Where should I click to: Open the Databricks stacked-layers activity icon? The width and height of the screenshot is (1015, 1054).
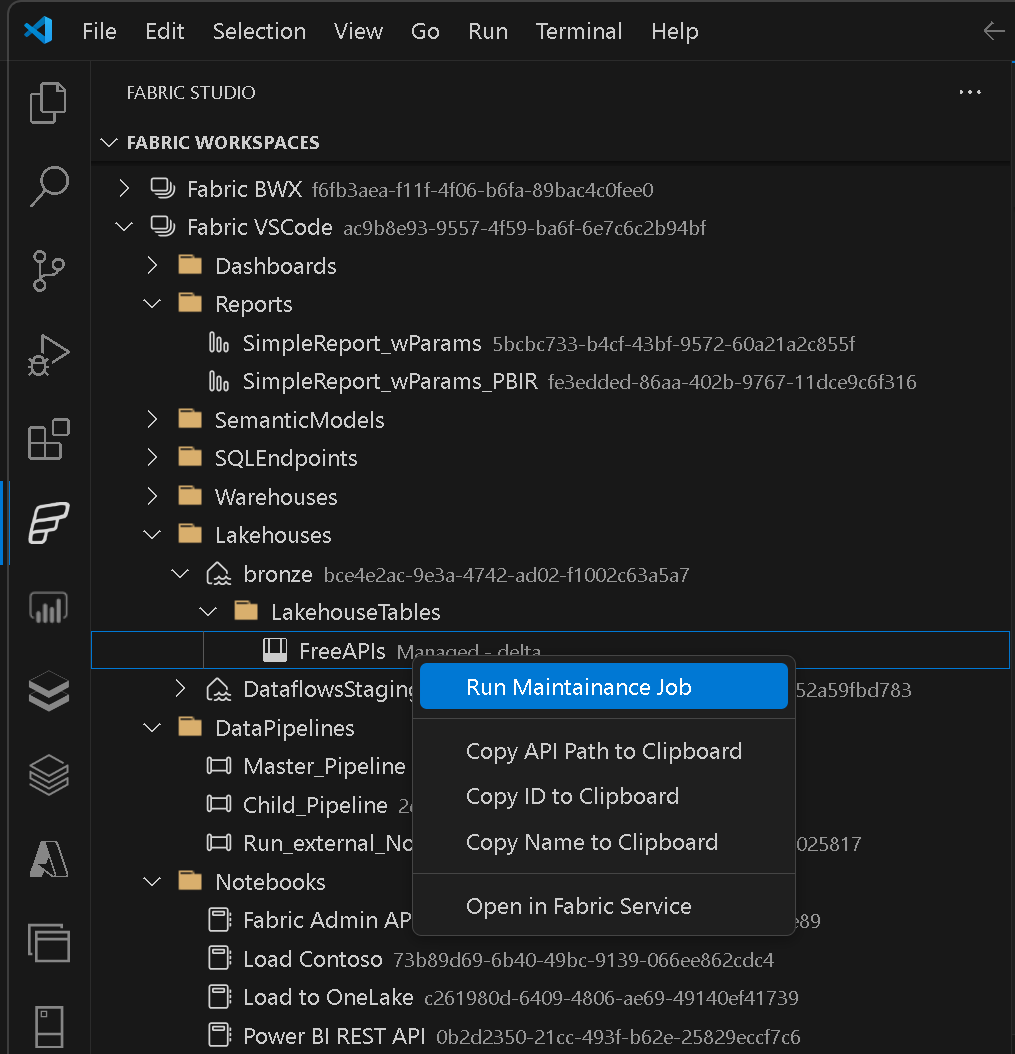[x=48, y=691]
